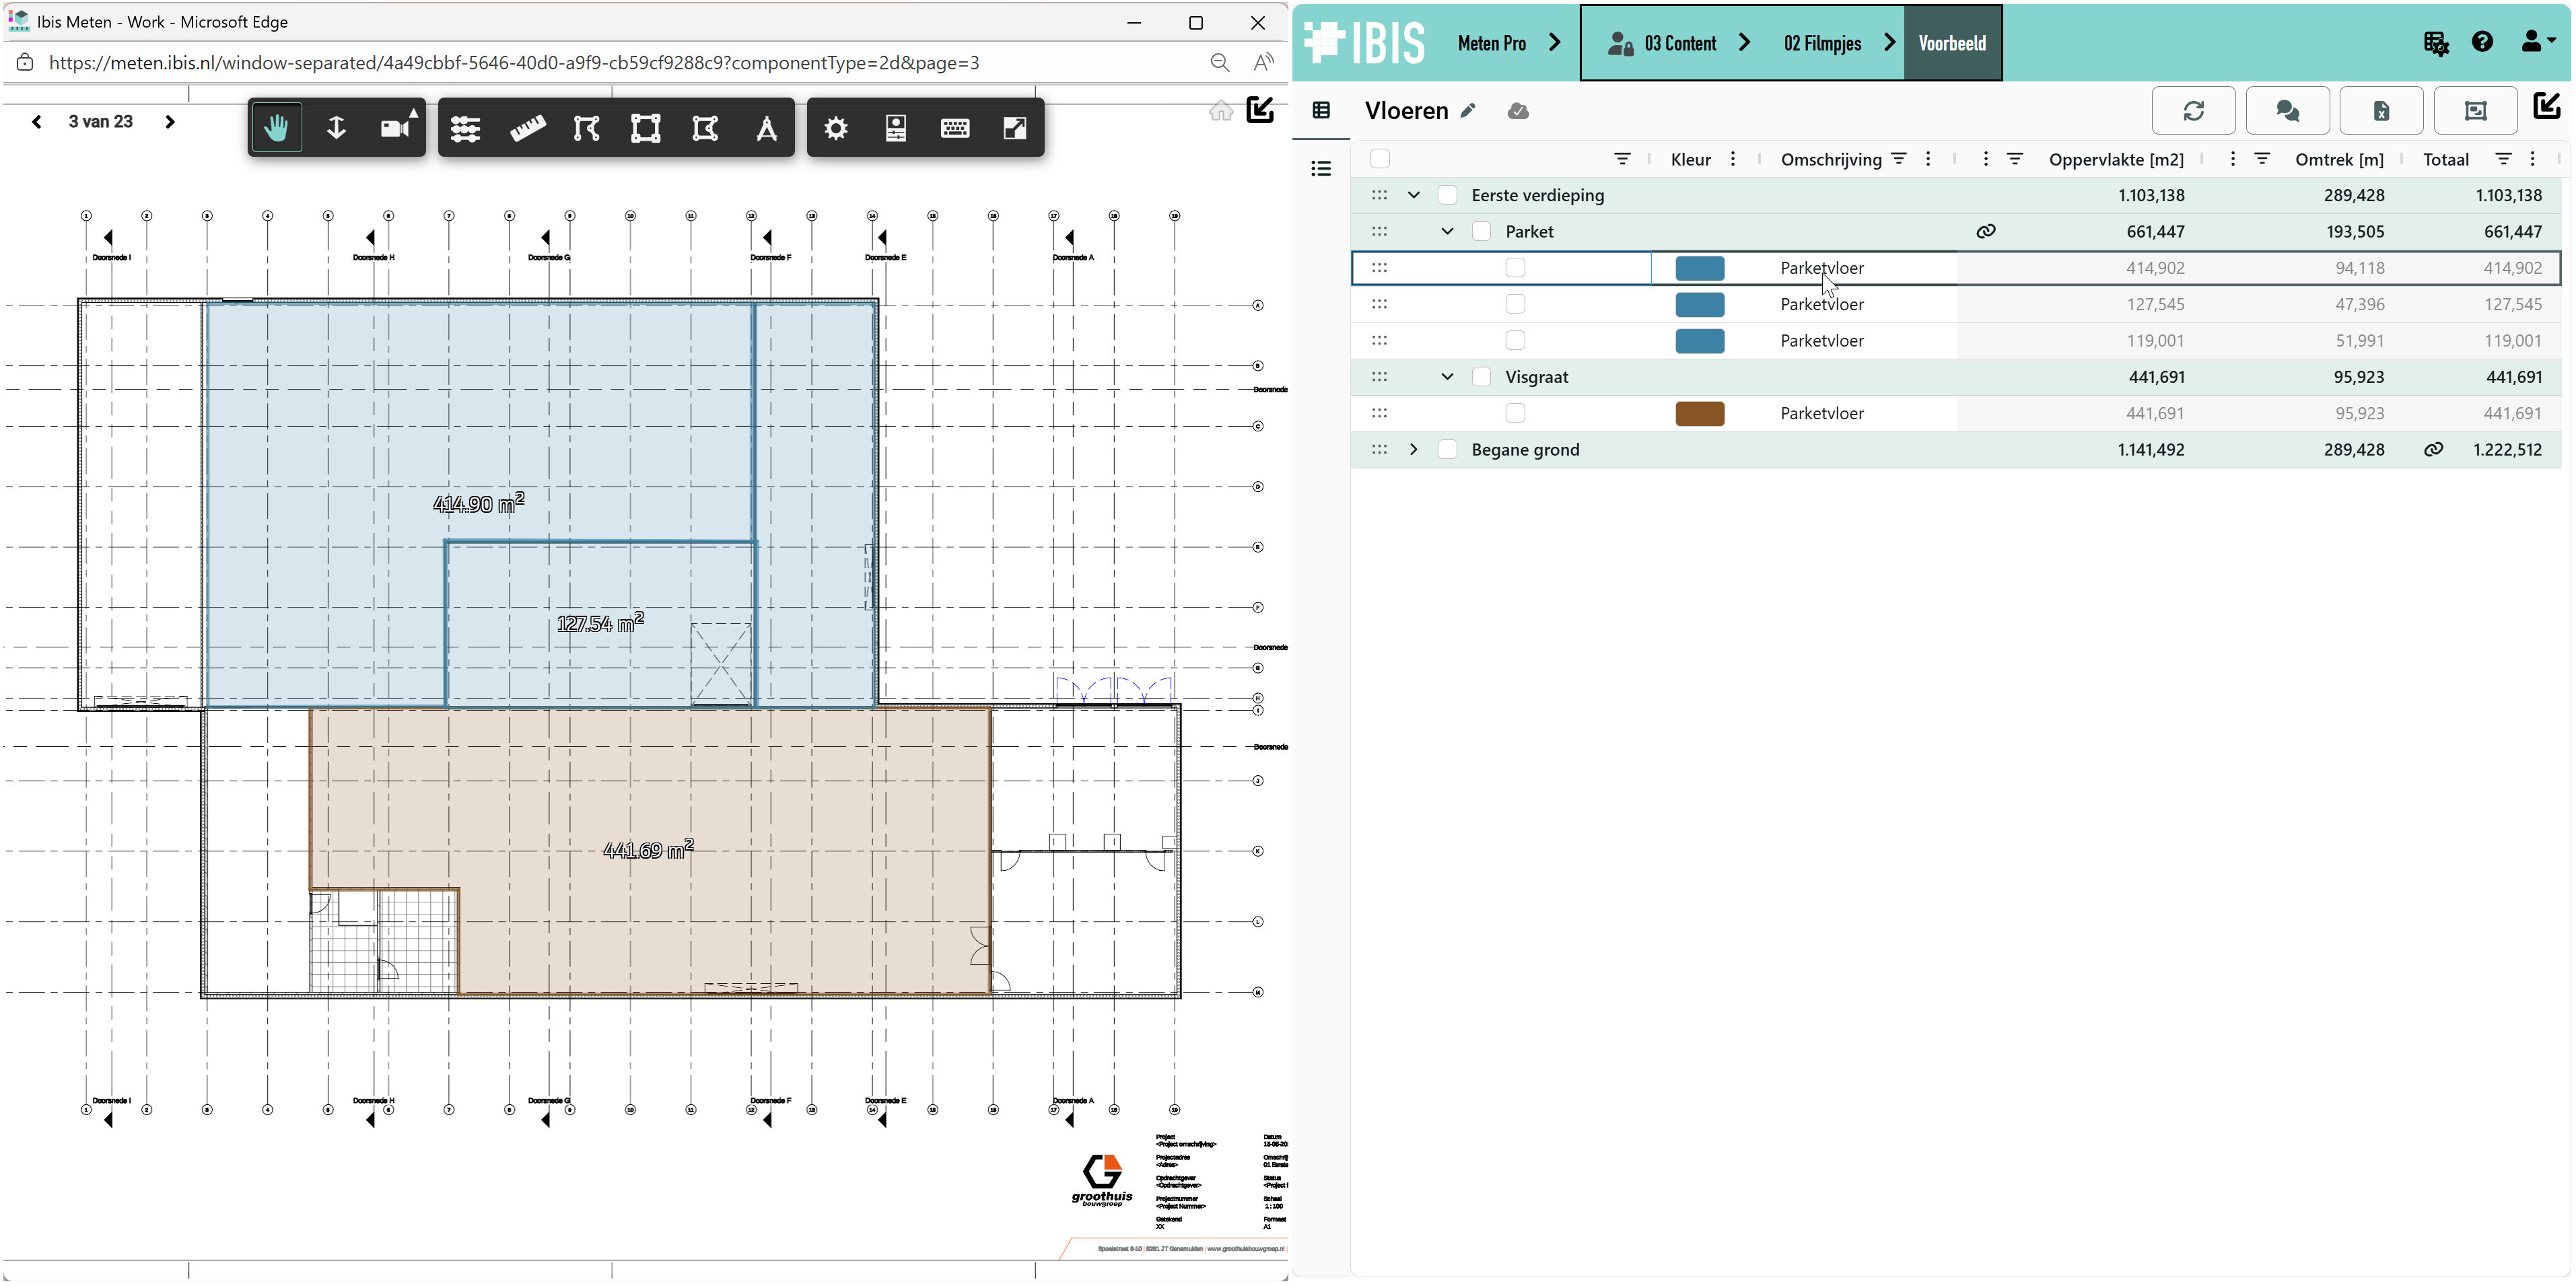Export table with the Excel file icon
This screenshot has height=1286, width=2576.
pos(2381,111)
